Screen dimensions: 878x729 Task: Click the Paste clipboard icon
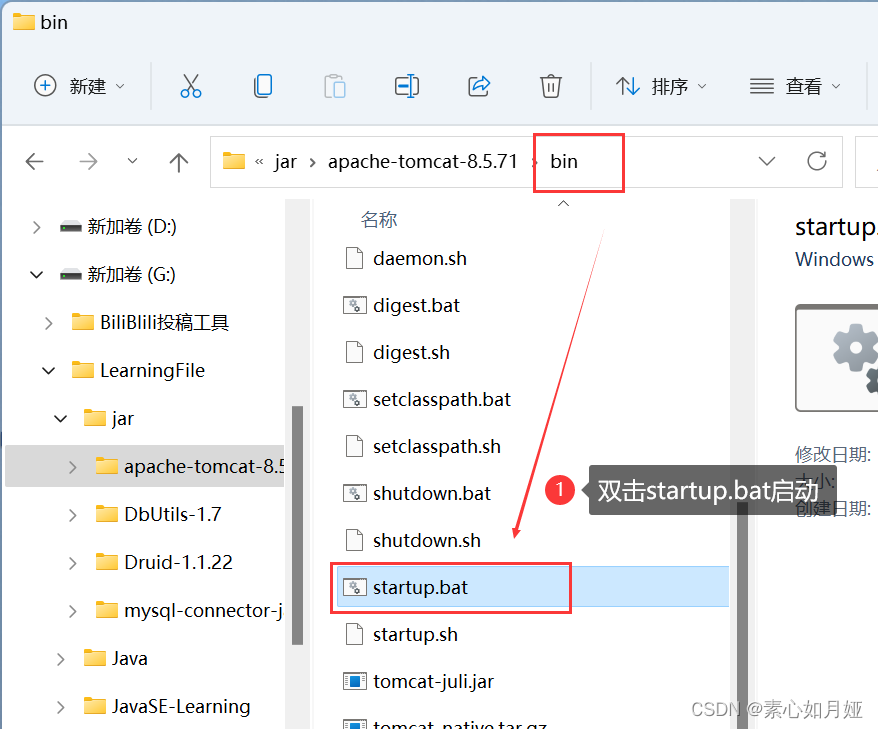point(335,86)
